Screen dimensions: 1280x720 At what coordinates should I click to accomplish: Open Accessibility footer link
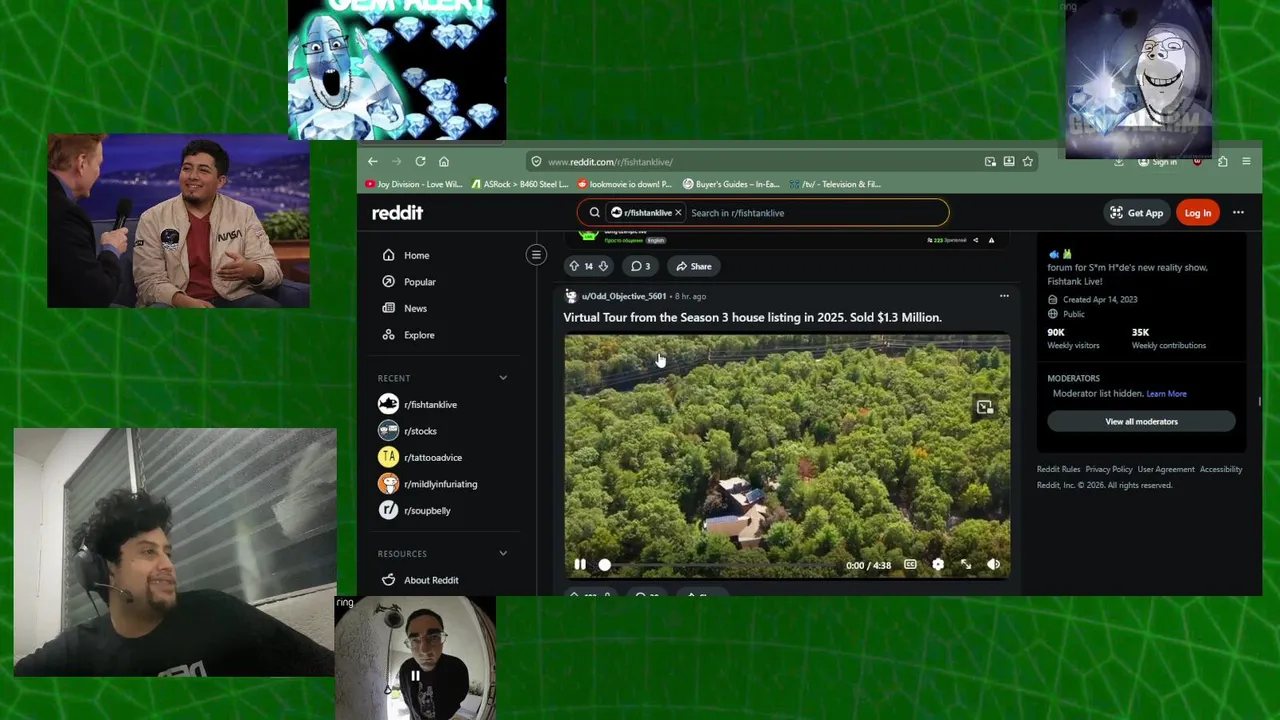coord(1221,469)
